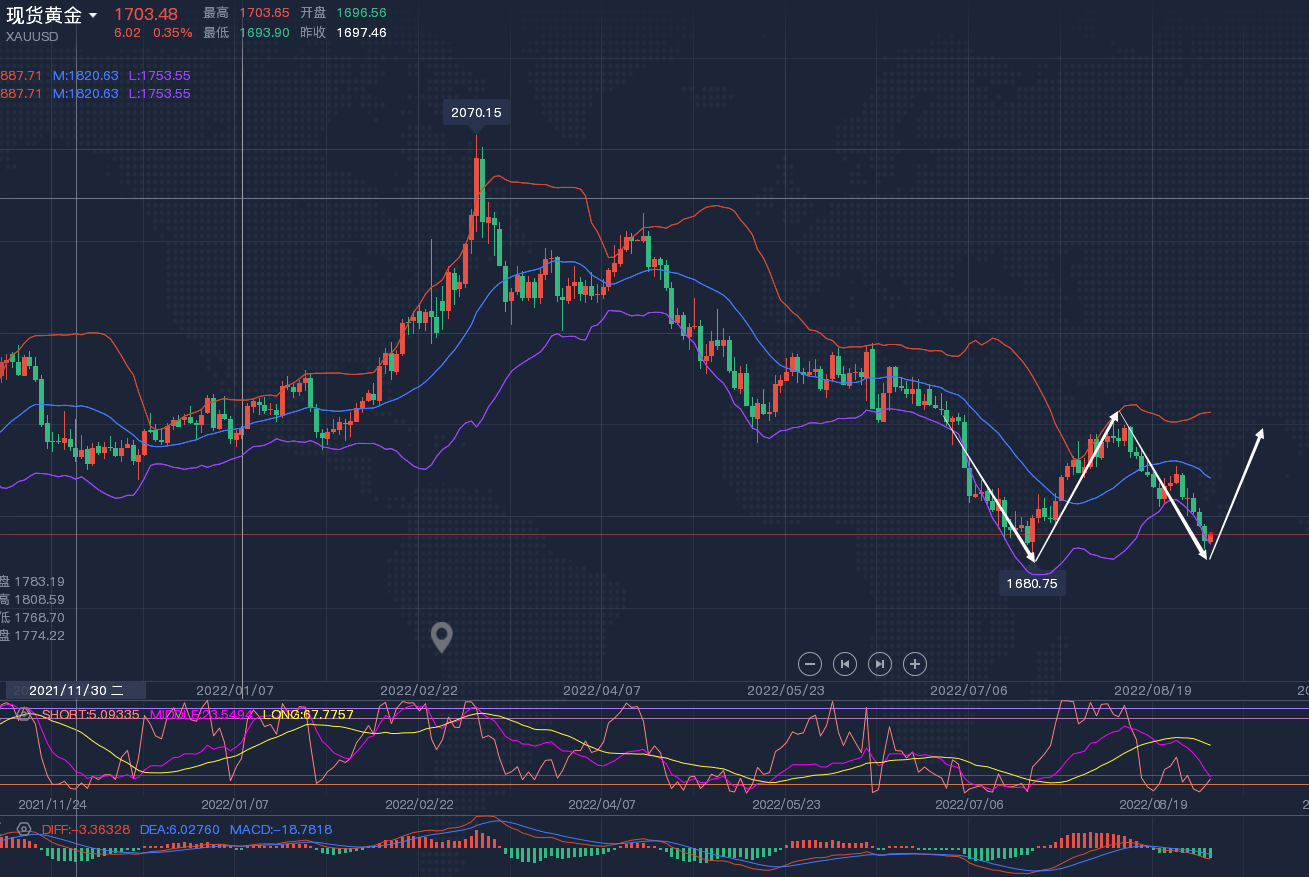Click the 1680.75 low price label
Image resolution: width=1309 pixels, height=877 pixels.
tap(1032, 583)
